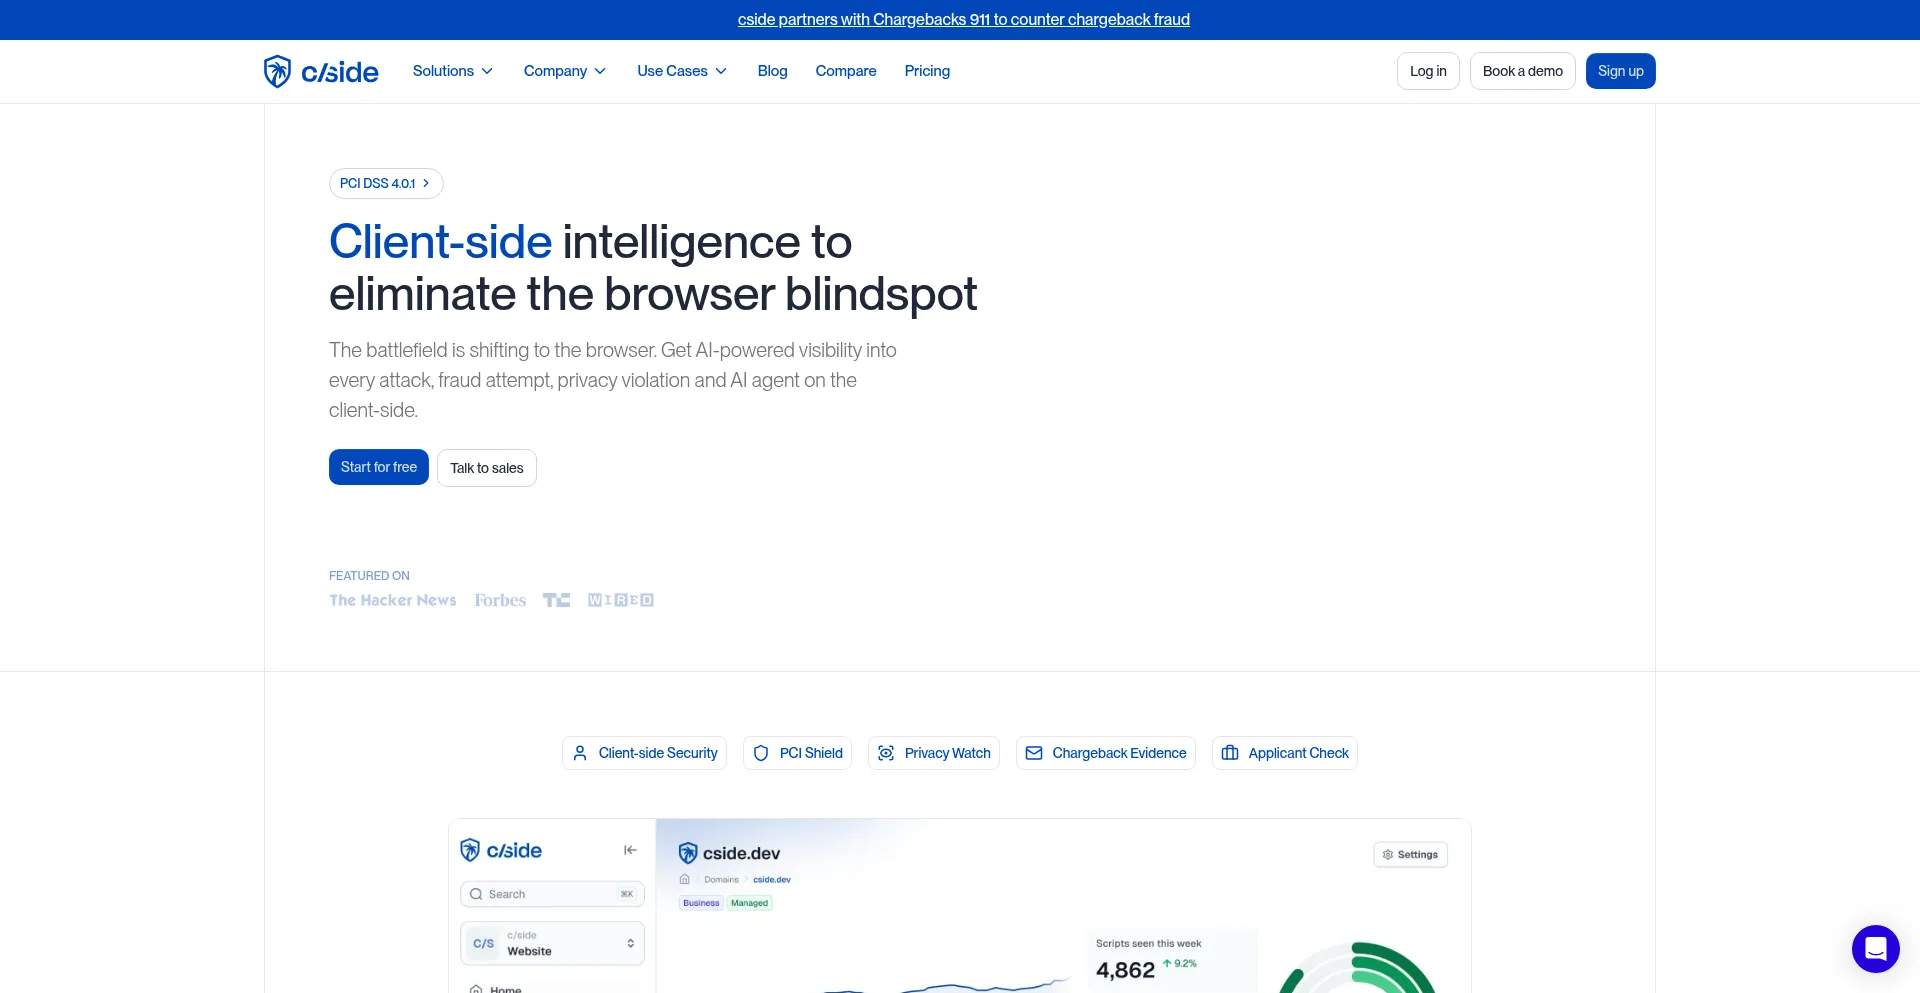The width and height of the screenshot is (1920, 993).
Task: Click the TechCrunch logo
Action: tap(556, 600)
